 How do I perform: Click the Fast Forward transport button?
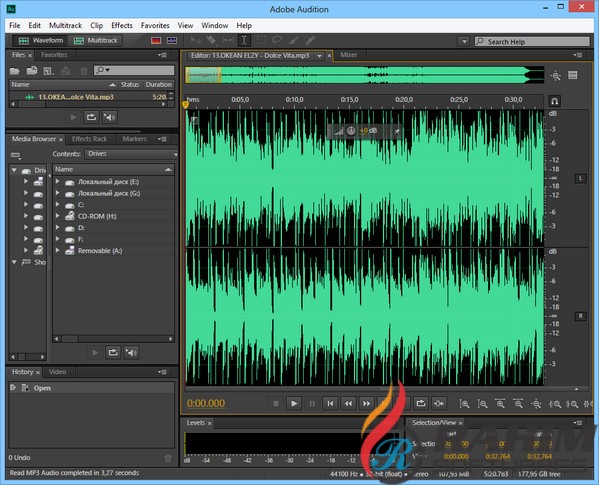(x=366, y=403)
